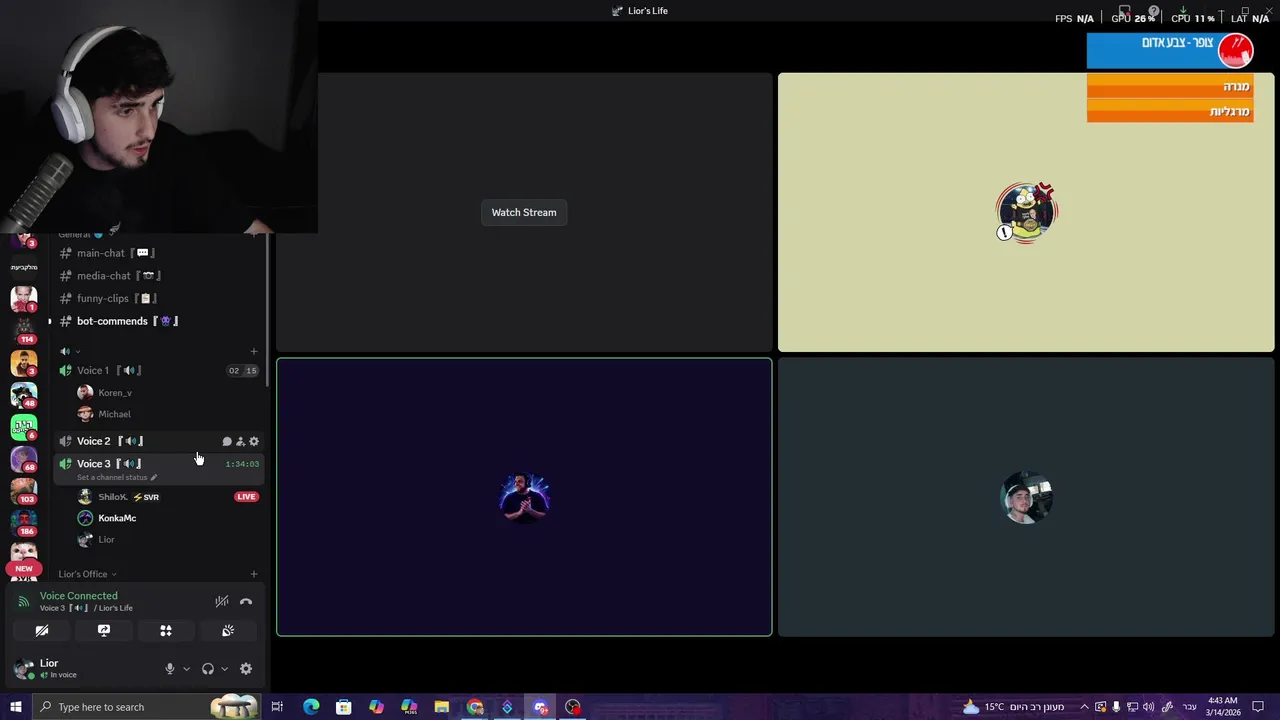
Task: Click the LIVE badge next to ShiloX.
Action: (246, 497)
